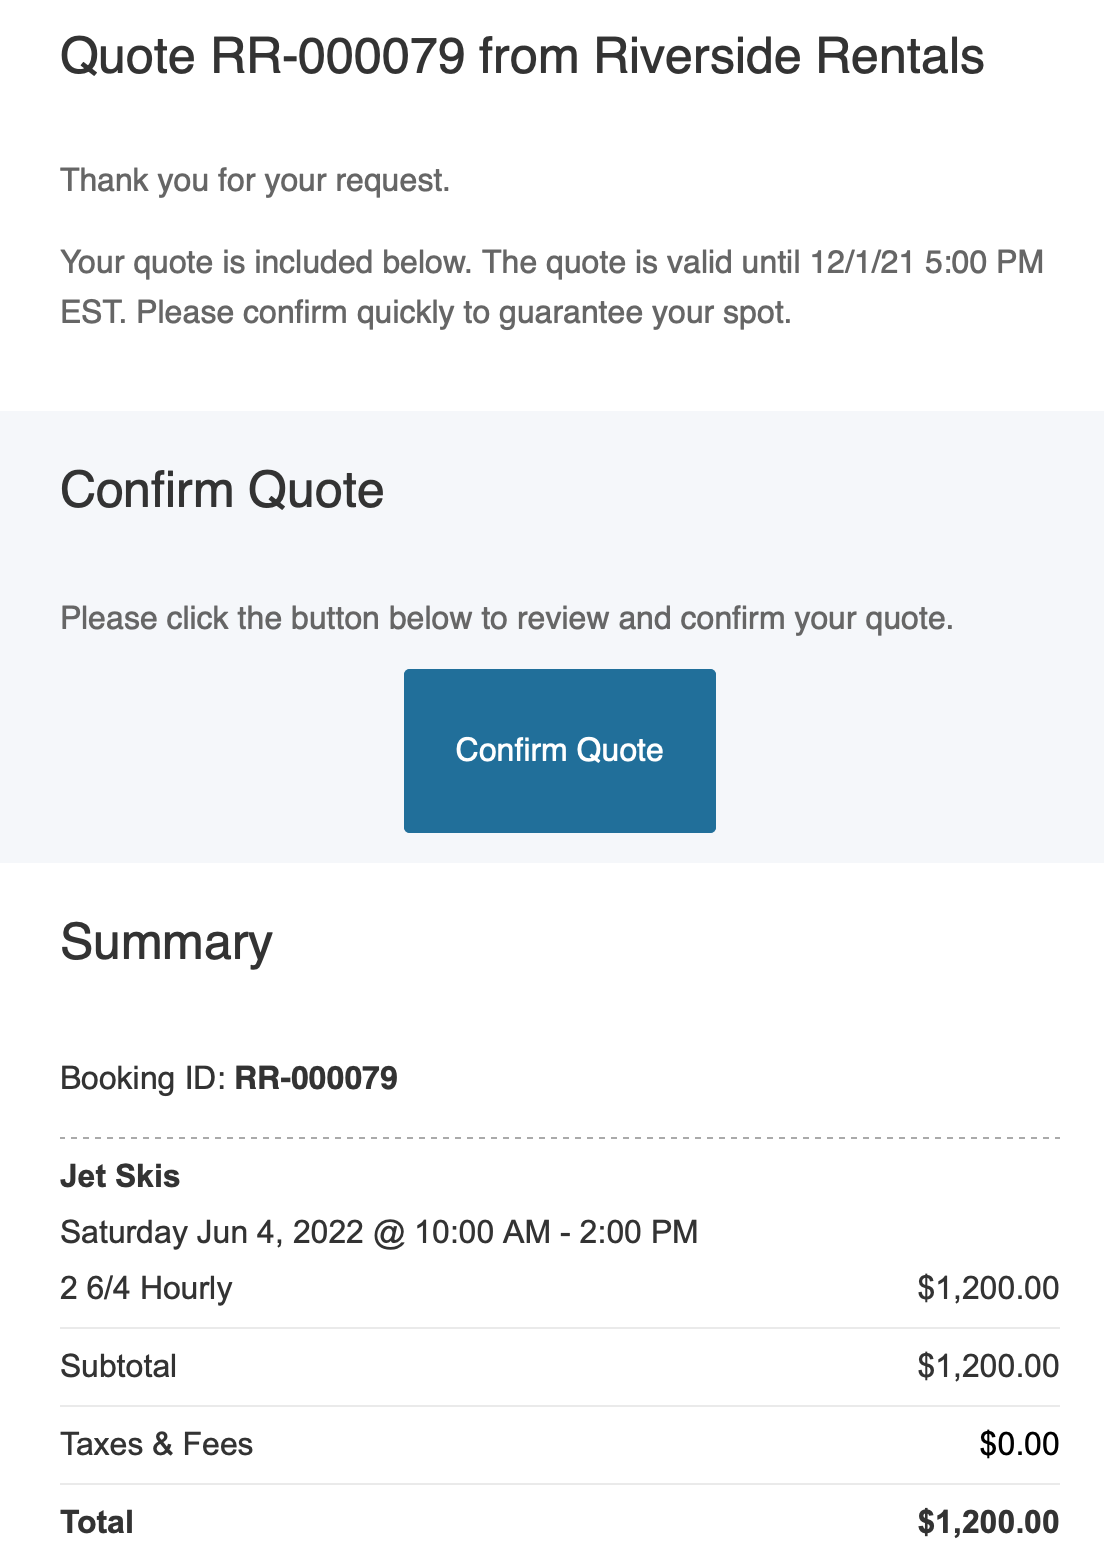Click the Subtotal label
This screenshot has height=1548, width=1104.
coord(118,1366)
